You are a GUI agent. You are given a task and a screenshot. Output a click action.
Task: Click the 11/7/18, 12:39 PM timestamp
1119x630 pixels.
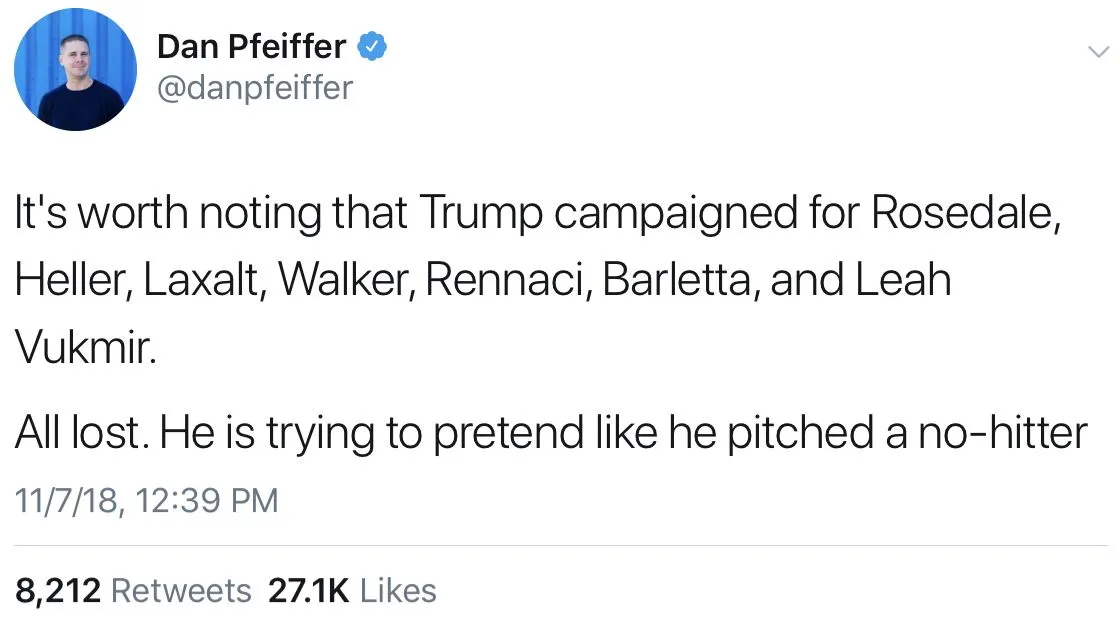(147, 499)
